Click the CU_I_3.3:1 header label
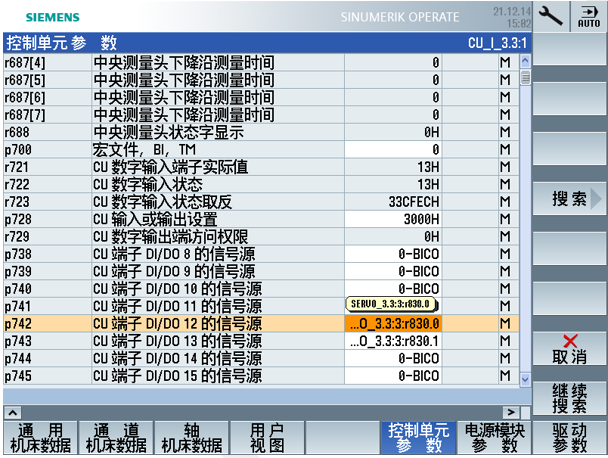Screen dimensions: 608x458 497,43
